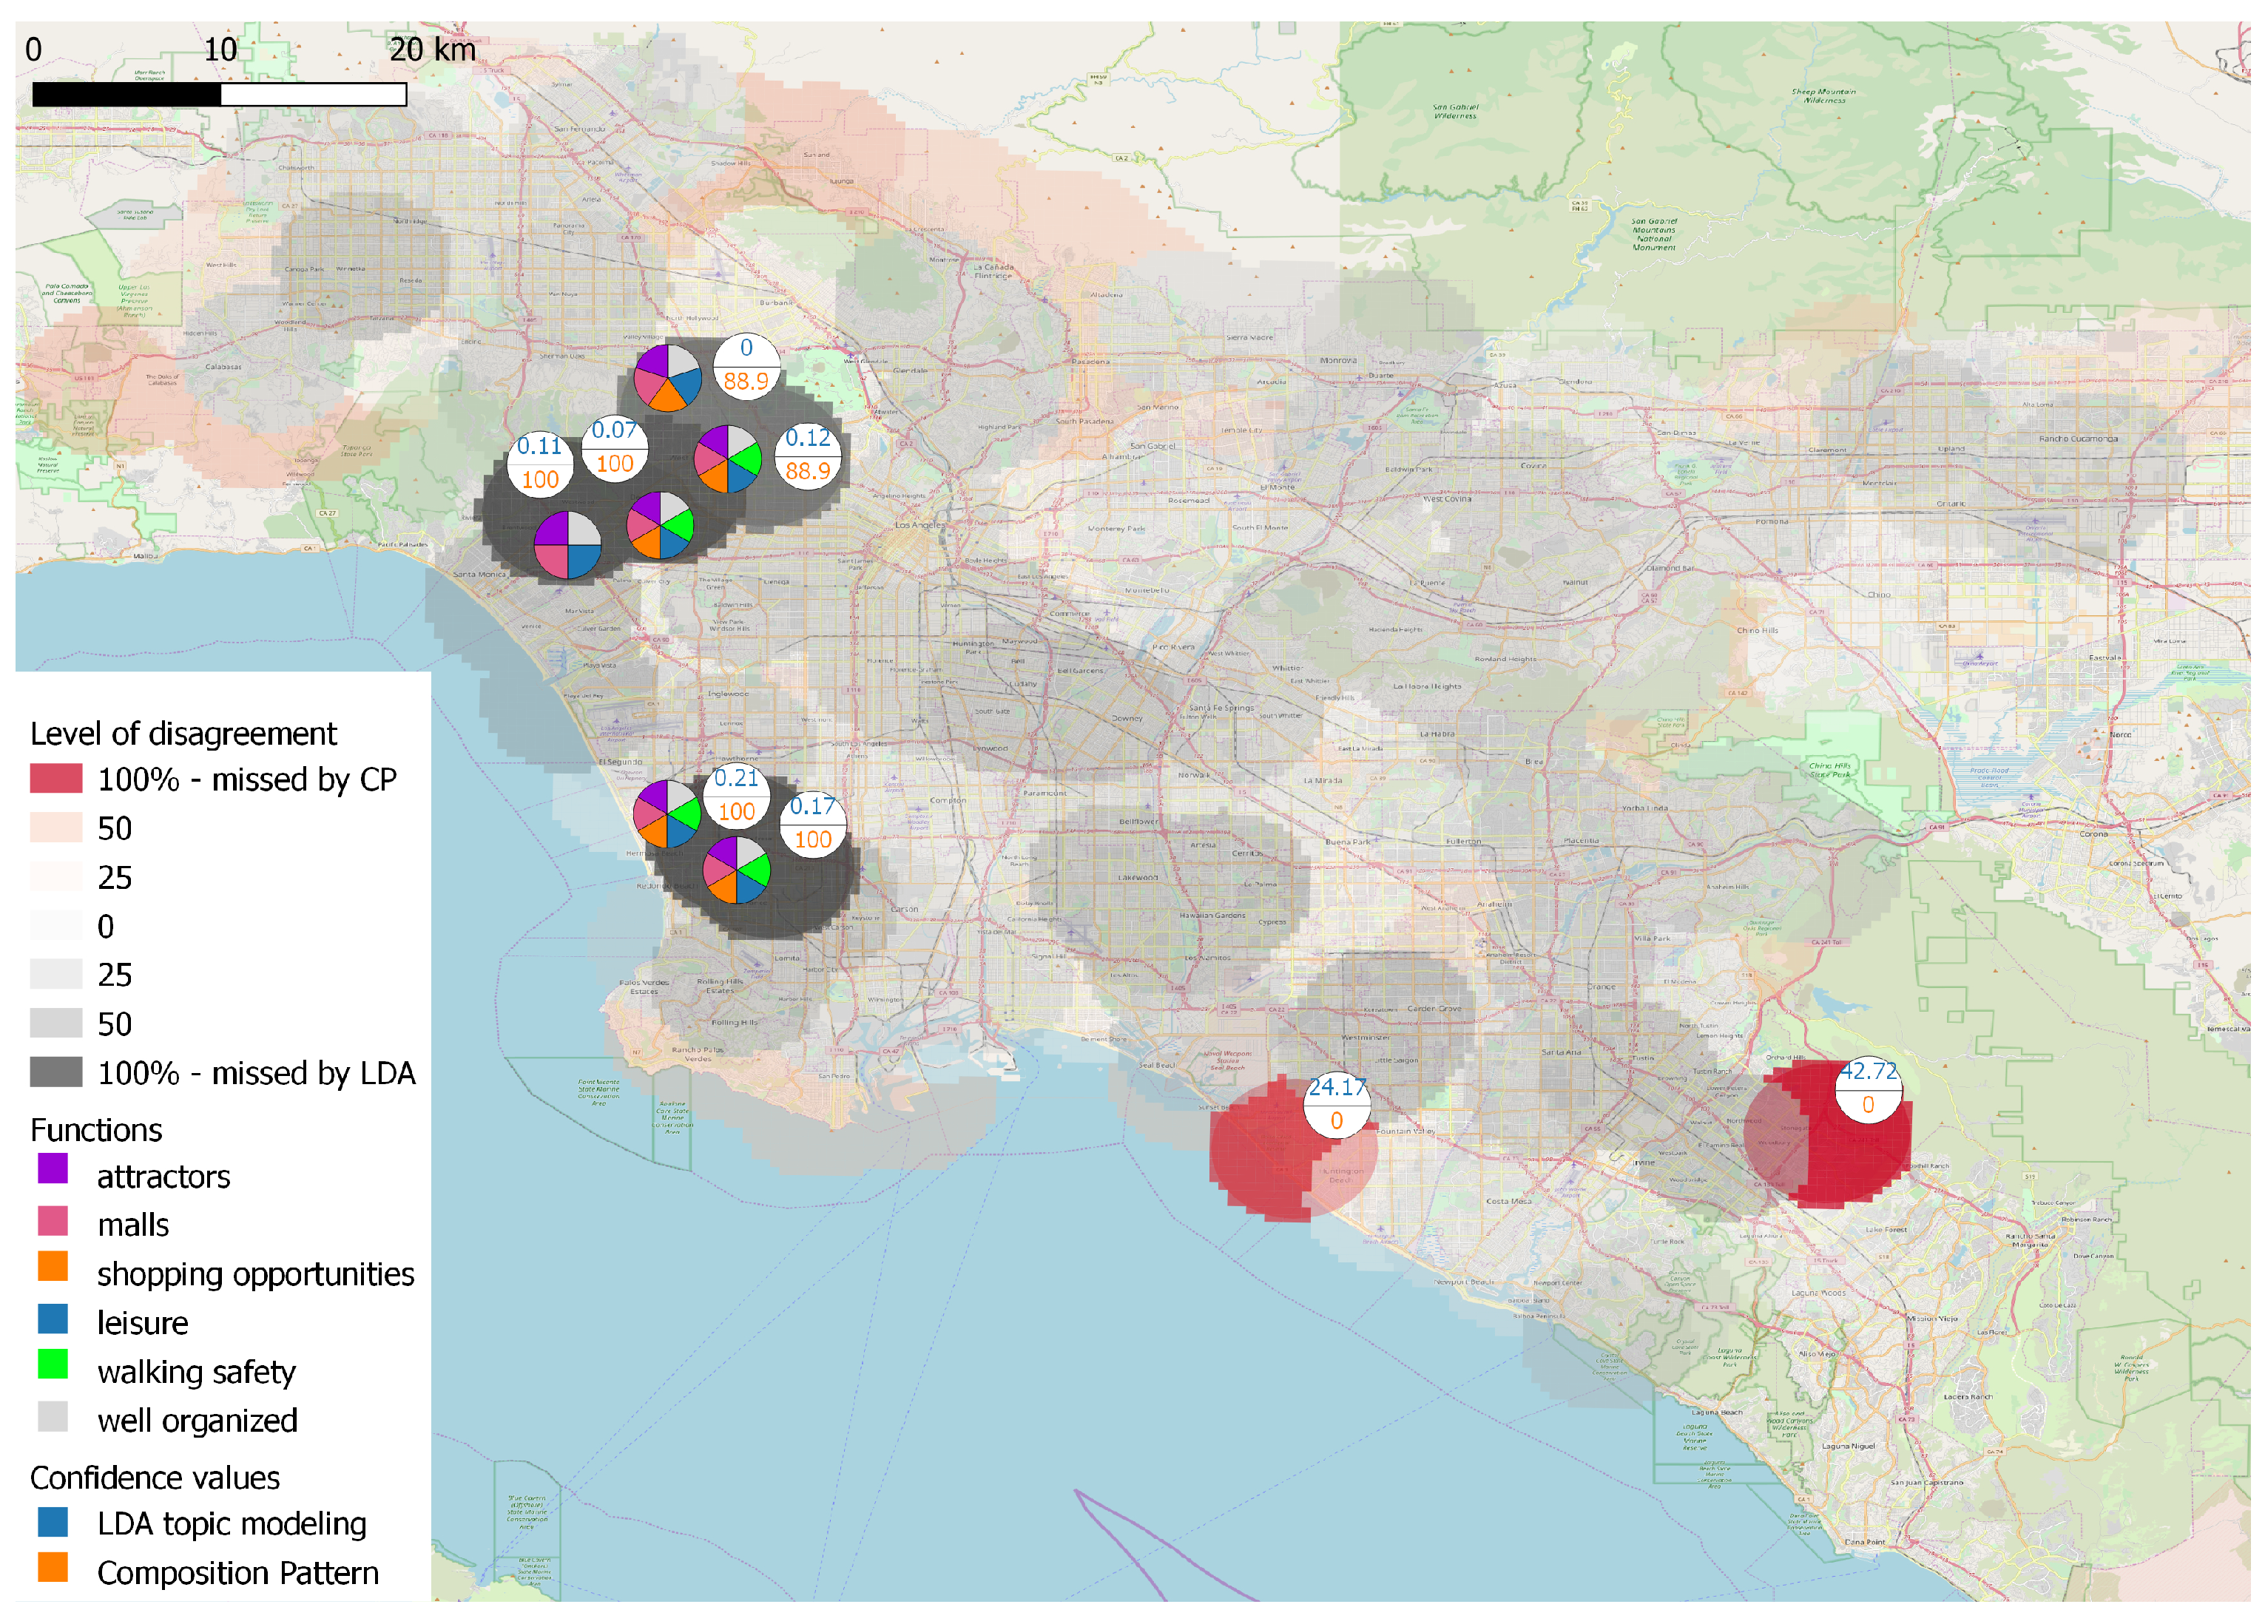Click the LDA topic modeling blue swatch
Image resolution: width=2268 pixels, height=1624 pixels.
[53, 1522]
